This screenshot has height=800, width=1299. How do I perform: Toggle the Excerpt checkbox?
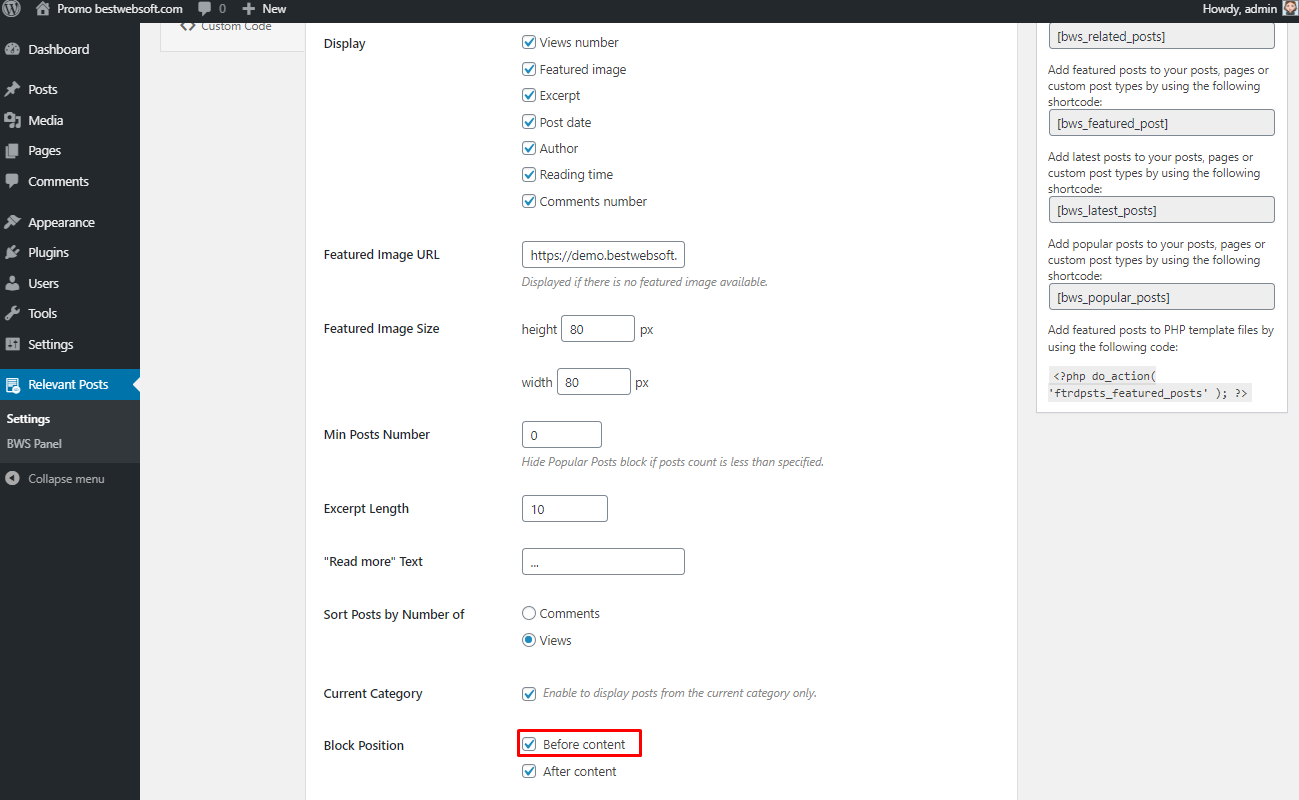pyautogui.click(x=529, y=96)
